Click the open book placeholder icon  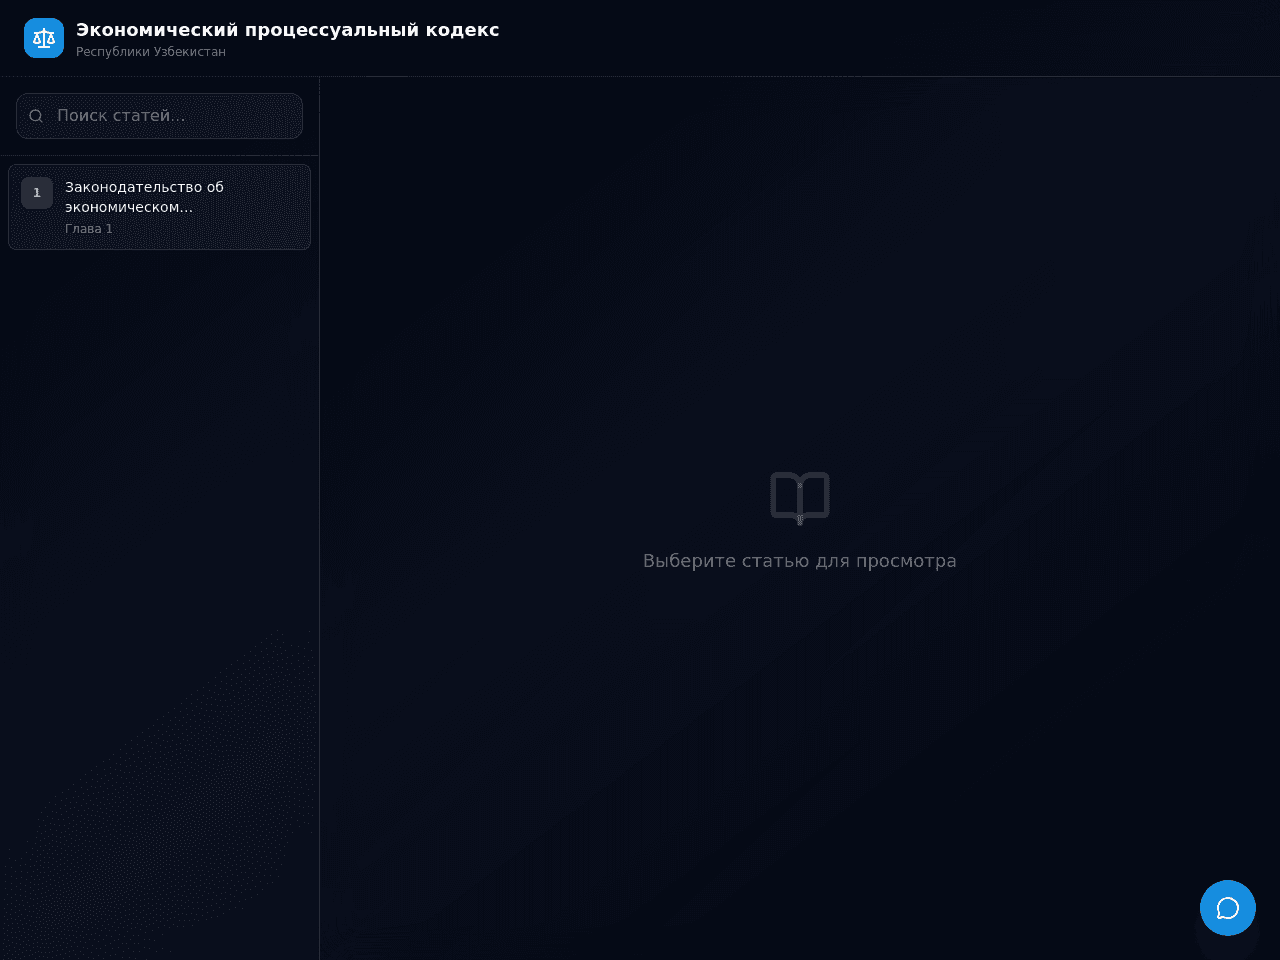pos(800,497)
